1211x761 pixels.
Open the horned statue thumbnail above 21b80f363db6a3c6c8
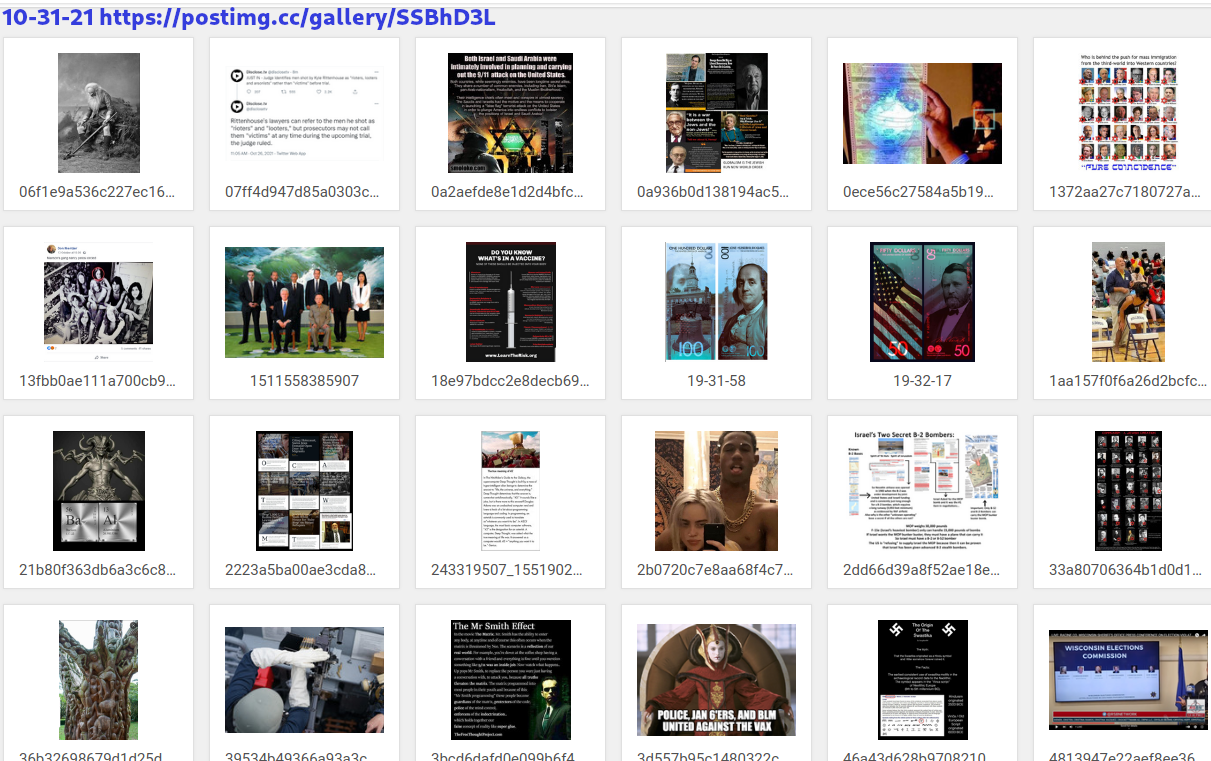coord(99,490)
